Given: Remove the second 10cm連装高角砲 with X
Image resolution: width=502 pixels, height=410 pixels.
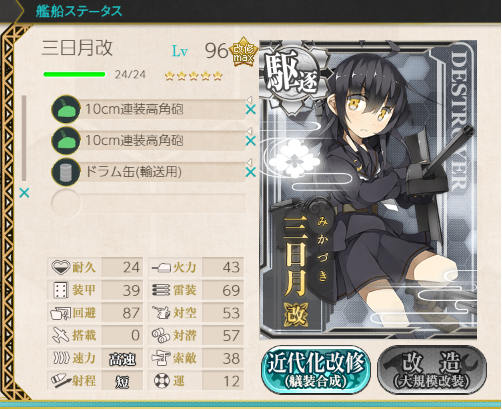Looking at the screenshot, I should click(x=251, y=141).
